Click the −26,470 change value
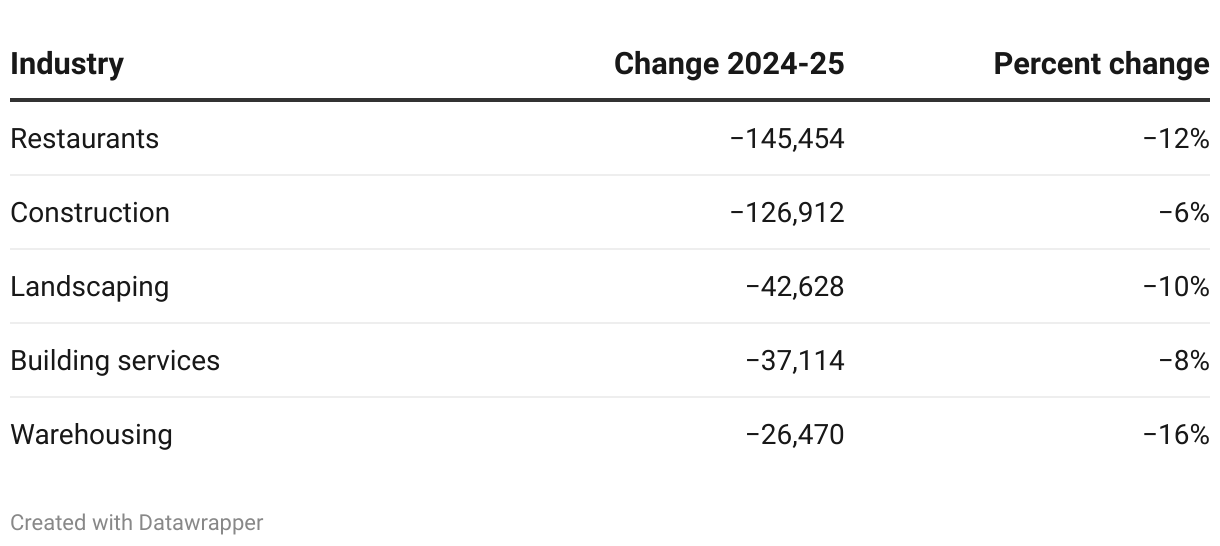1220x546 pixels. point(795,435)
